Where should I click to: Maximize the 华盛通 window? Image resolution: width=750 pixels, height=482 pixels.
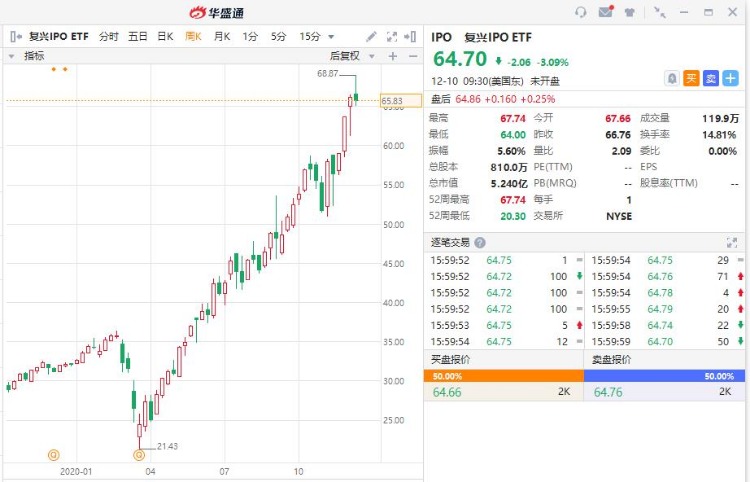point(708,12)
